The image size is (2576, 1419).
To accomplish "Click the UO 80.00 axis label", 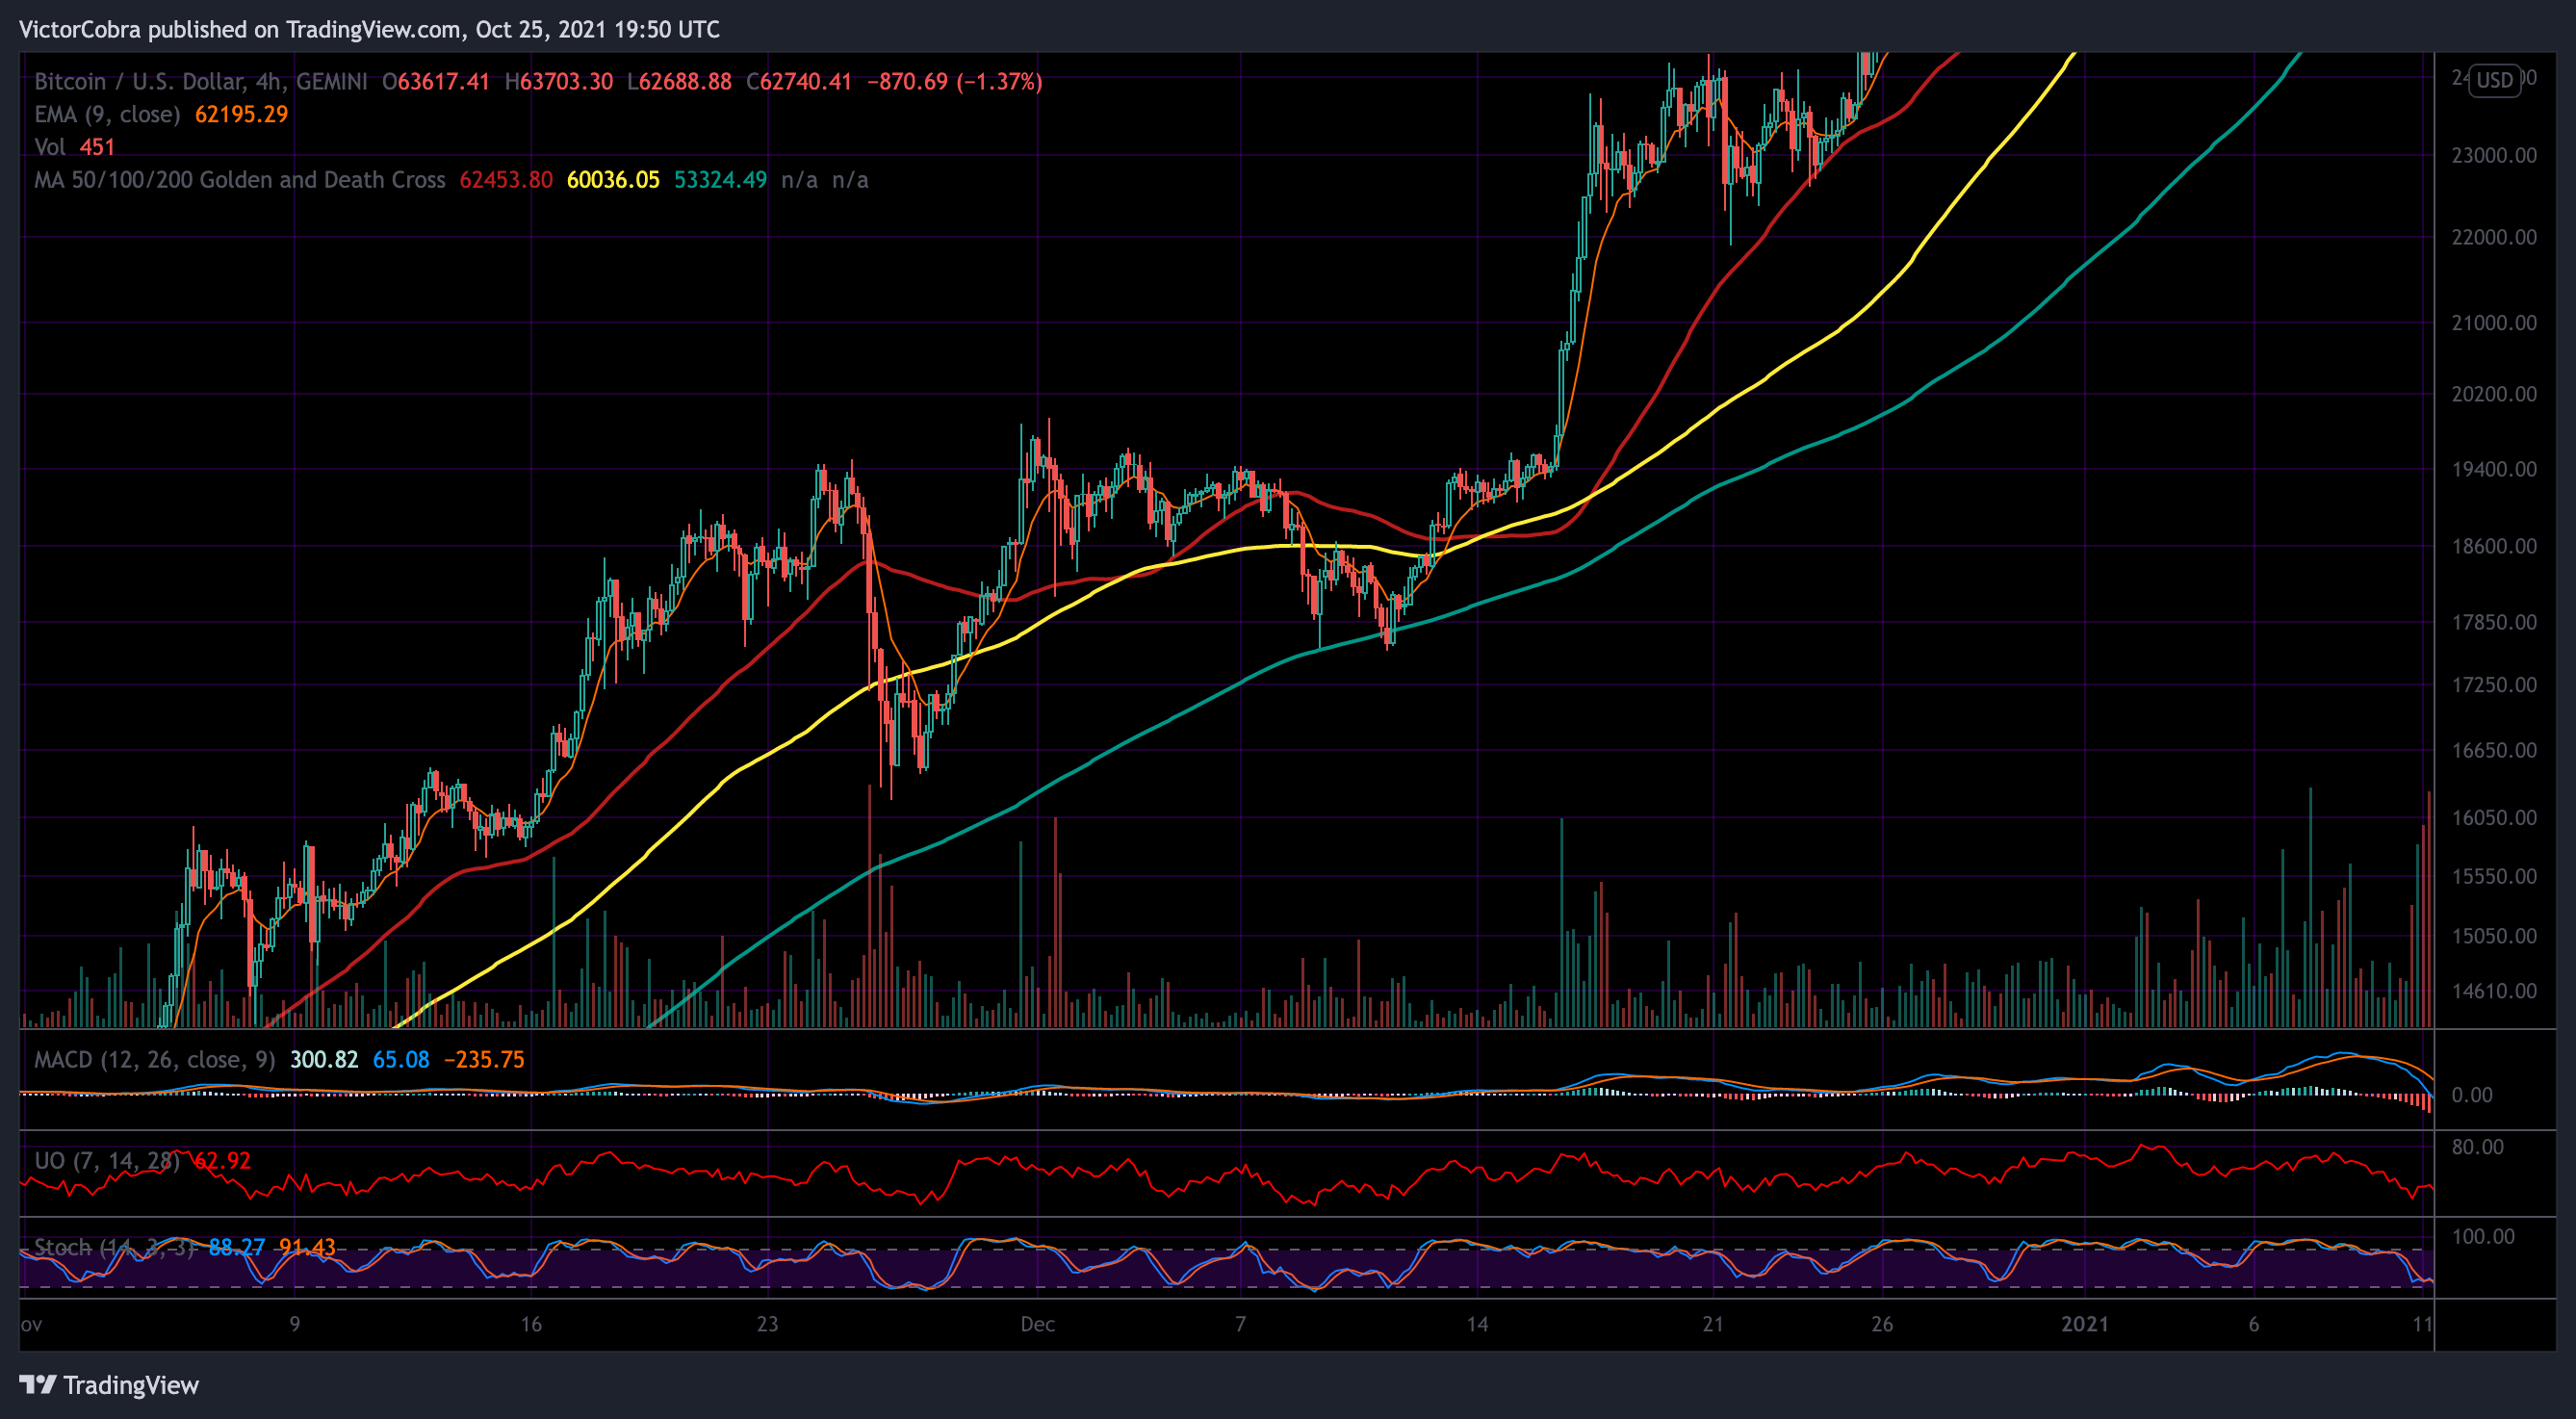I will pos(2477,1147).
